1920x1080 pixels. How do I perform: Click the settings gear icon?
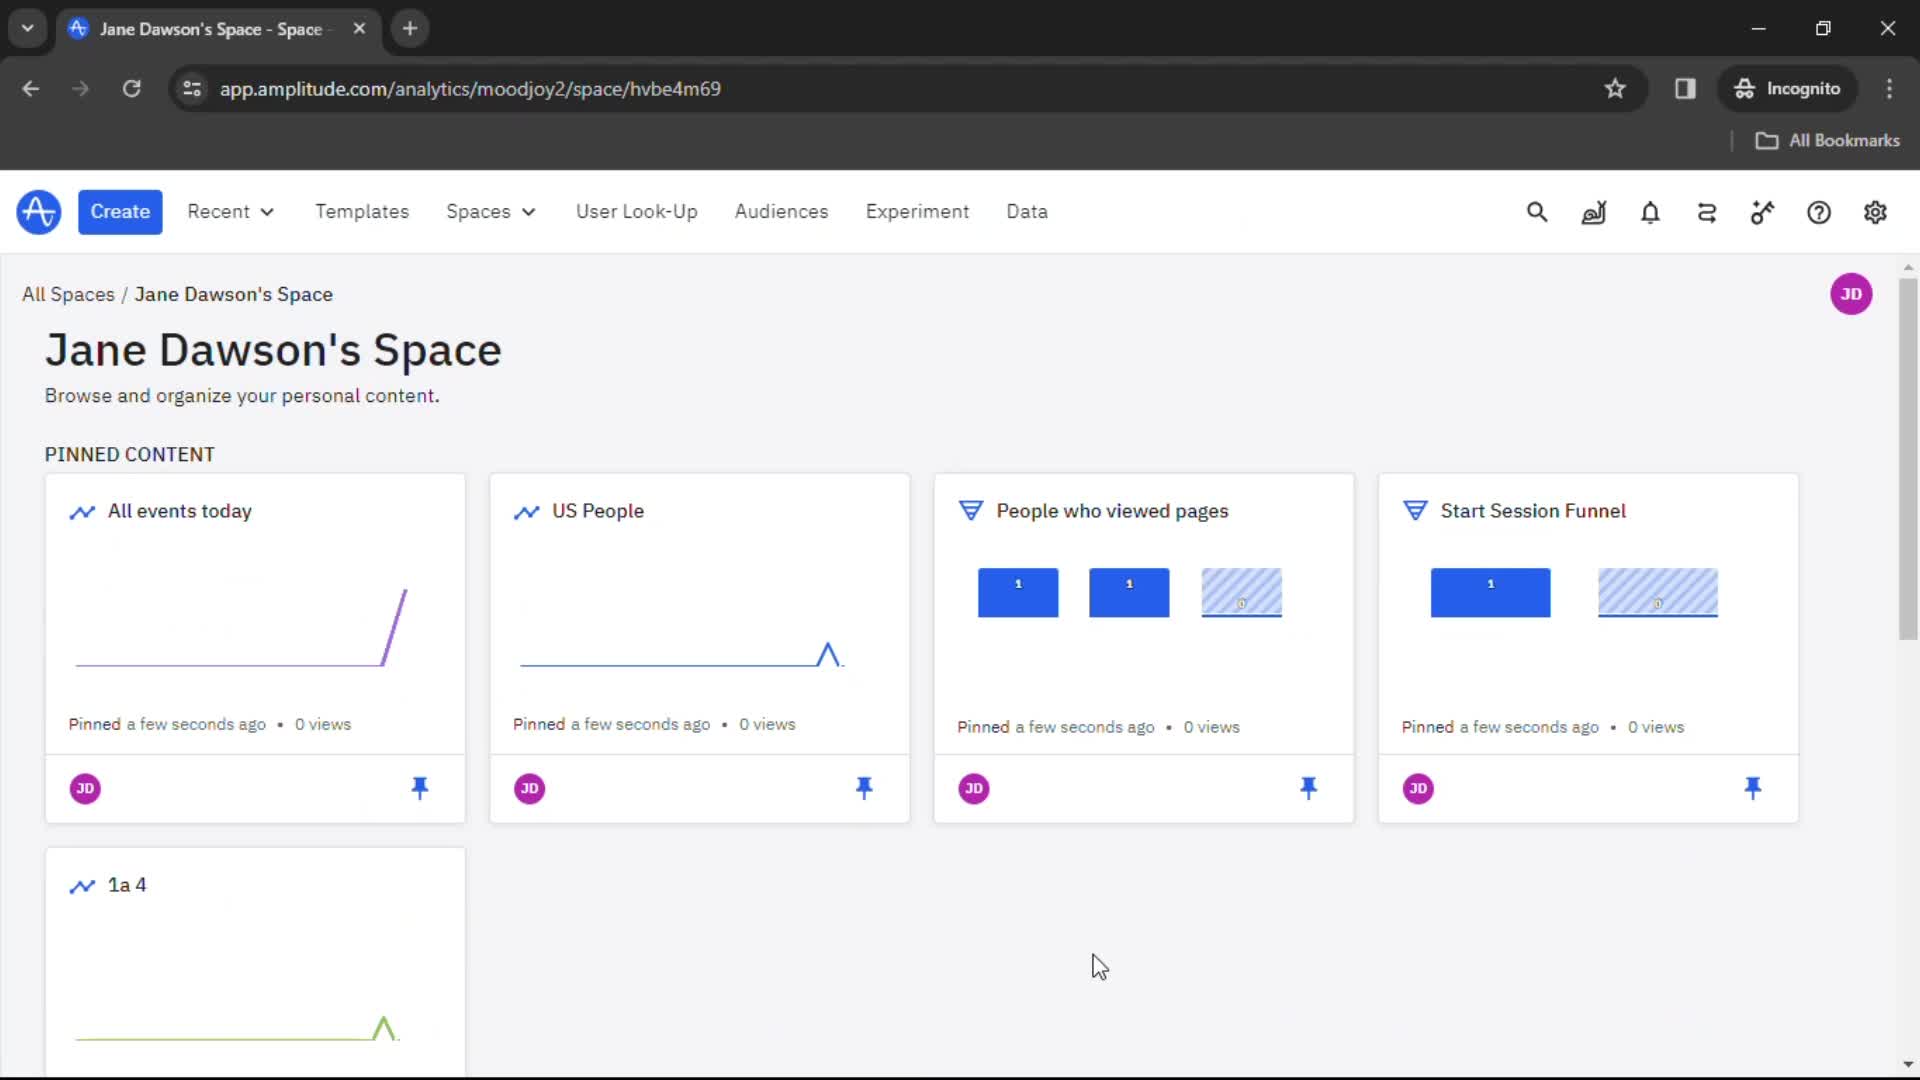click(1875, 212)
